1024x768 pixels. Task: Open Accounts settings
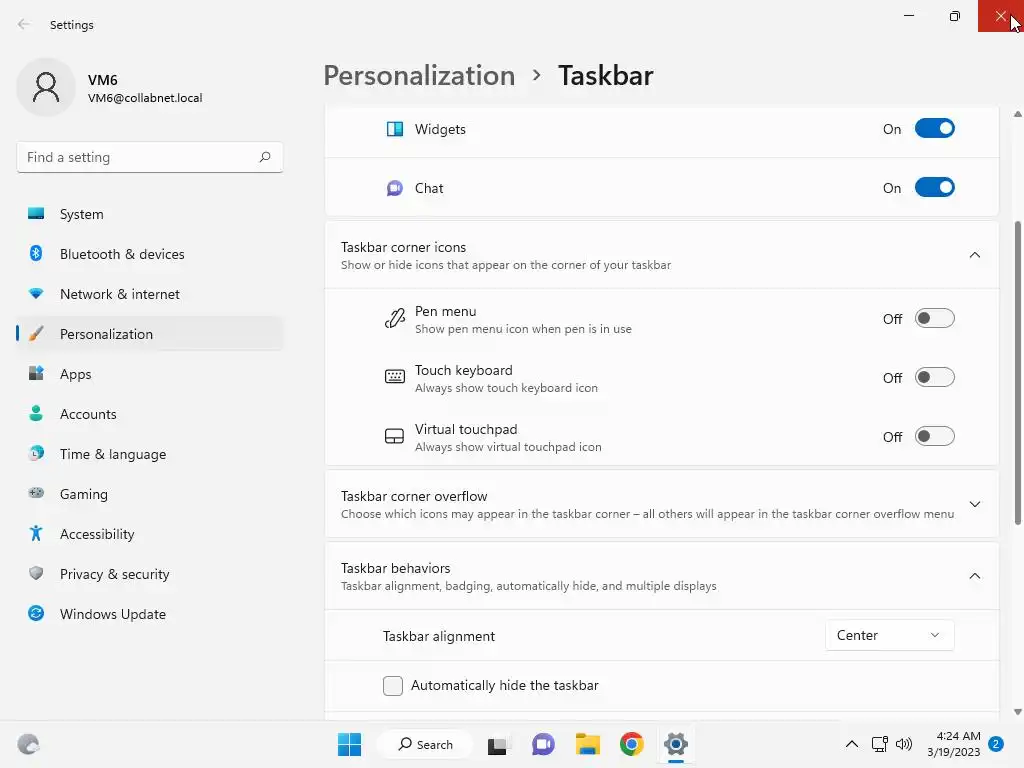[150, 414]
